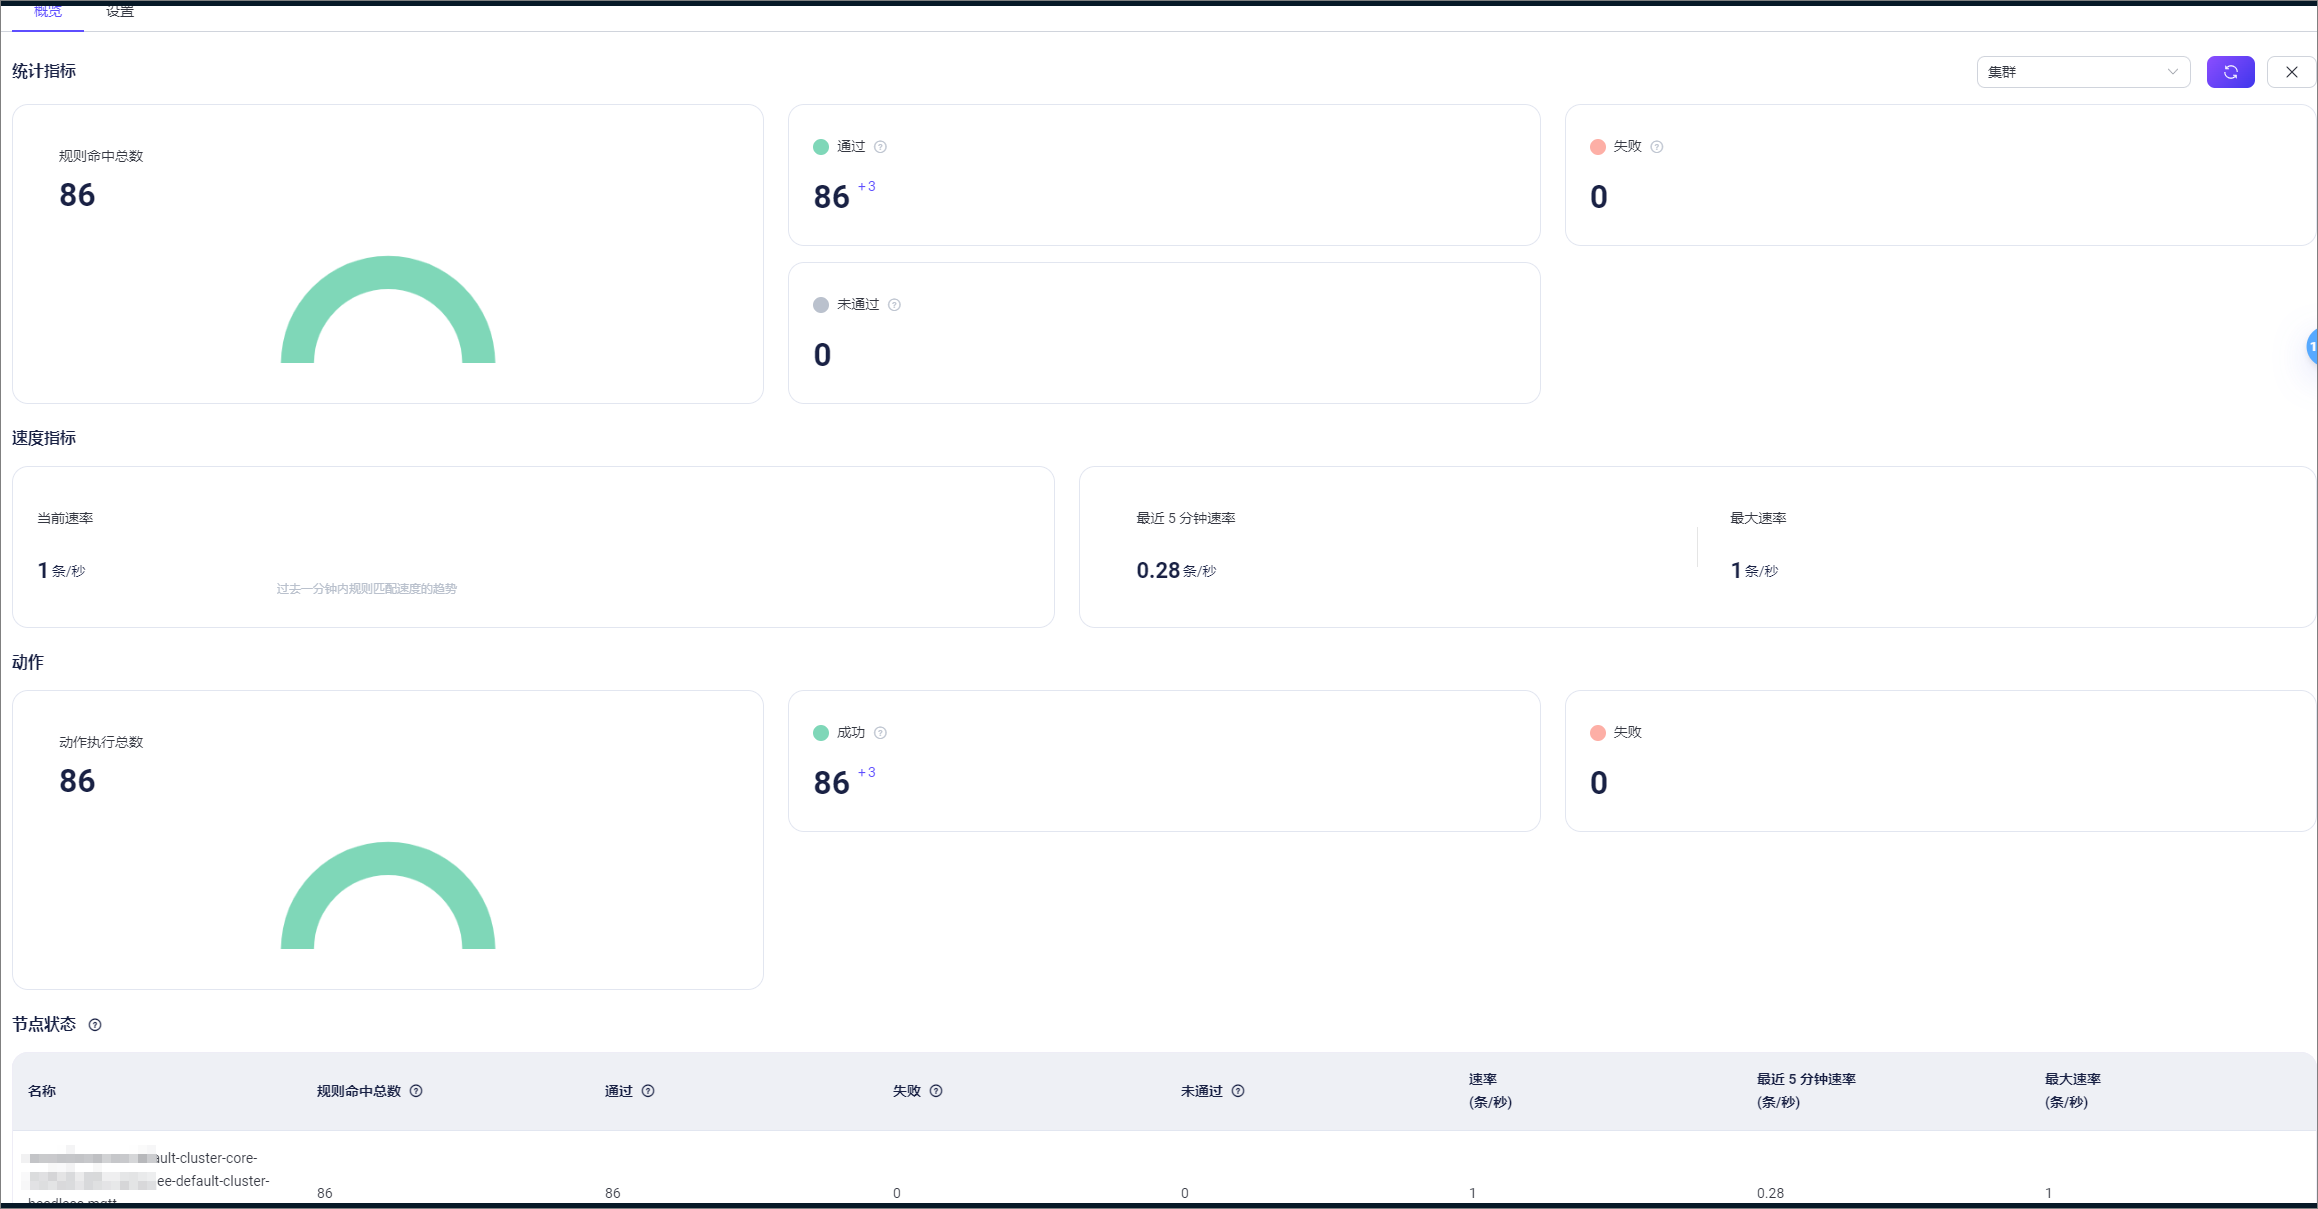Click the 名称 column header

click(42, 1091)
